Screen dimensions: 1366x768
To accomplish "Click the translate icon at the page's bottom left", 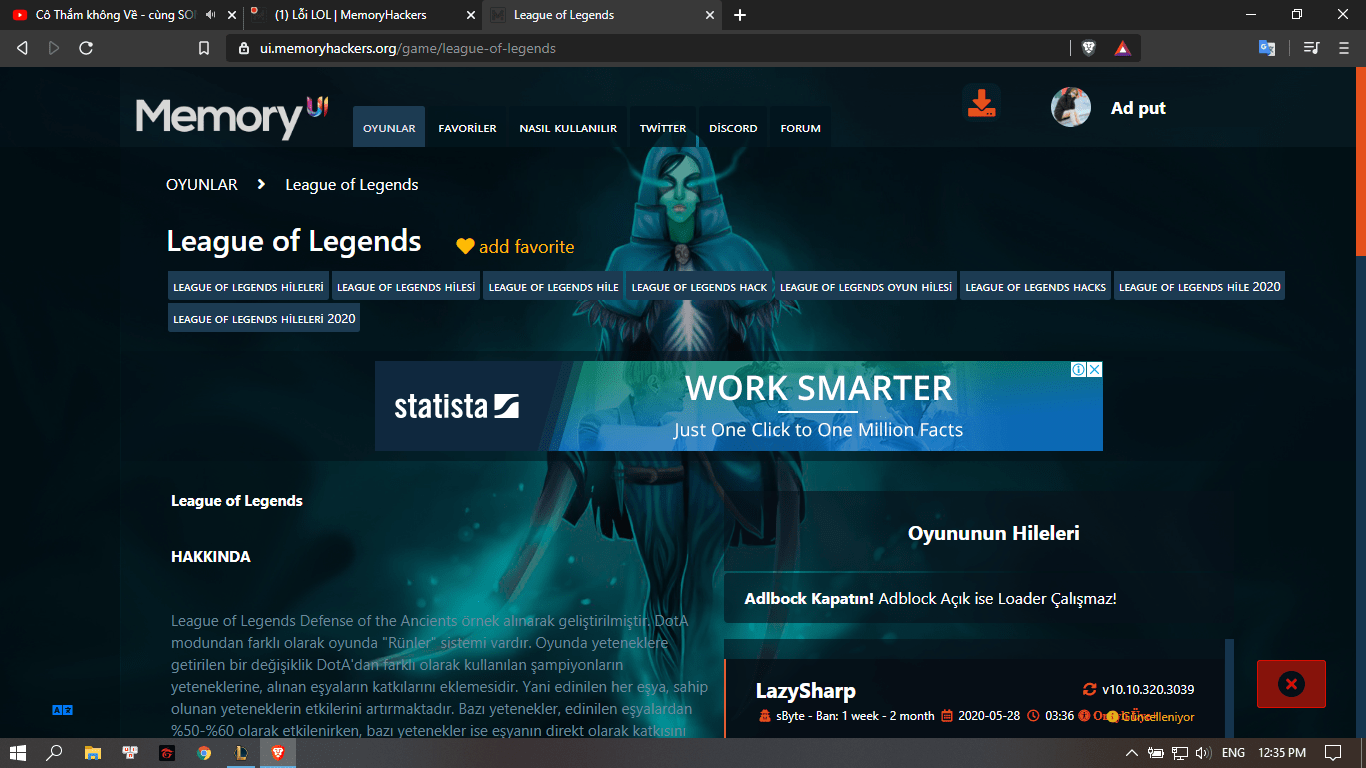I will (62, 710).
